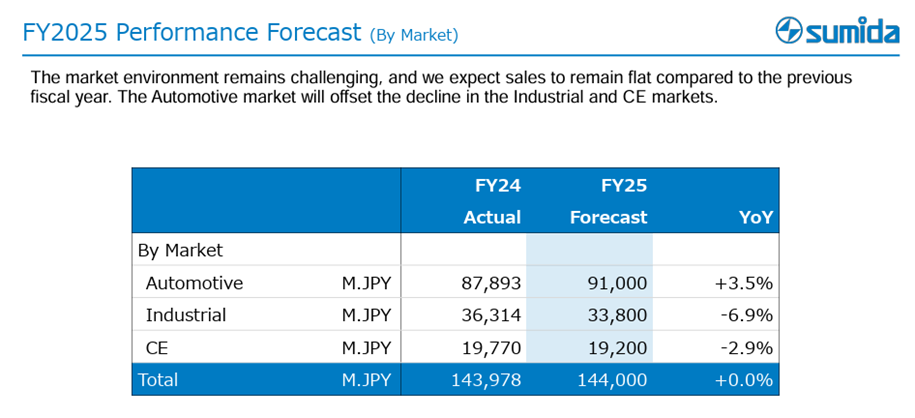Screen dimensions: 915x418
Task: Click the market environment description paragraph
Action: coord(441,87)
